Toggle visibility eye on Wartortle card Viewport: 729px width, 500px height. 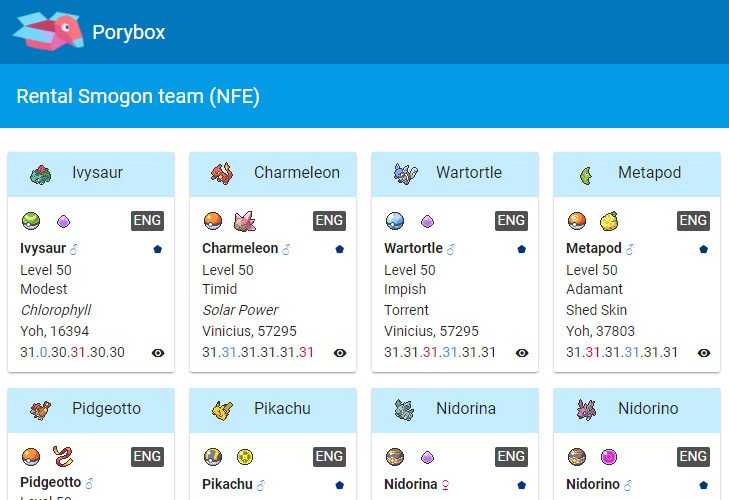(522, 352)
